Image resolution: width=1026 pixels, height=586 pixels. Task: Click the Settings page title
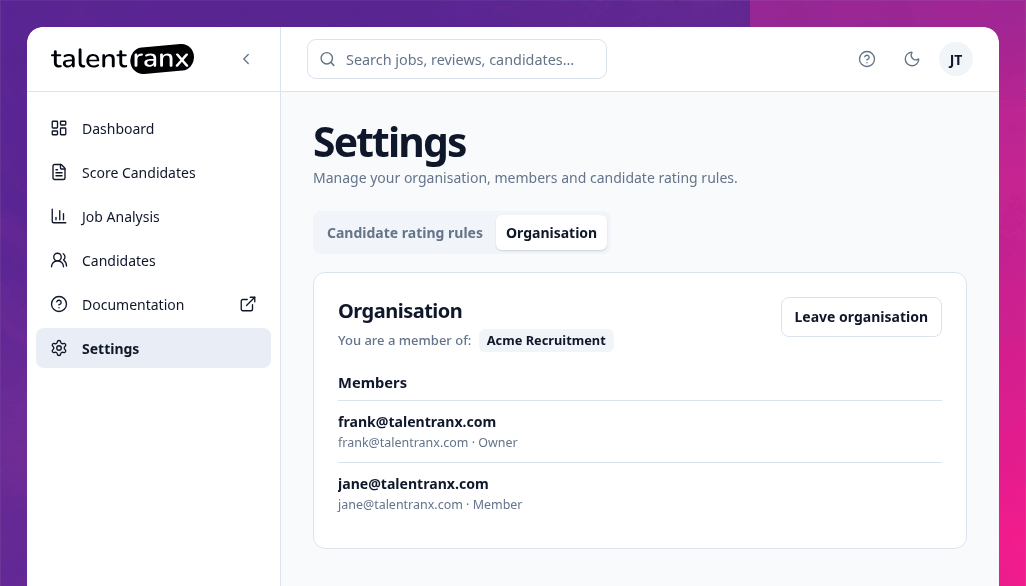389,143
